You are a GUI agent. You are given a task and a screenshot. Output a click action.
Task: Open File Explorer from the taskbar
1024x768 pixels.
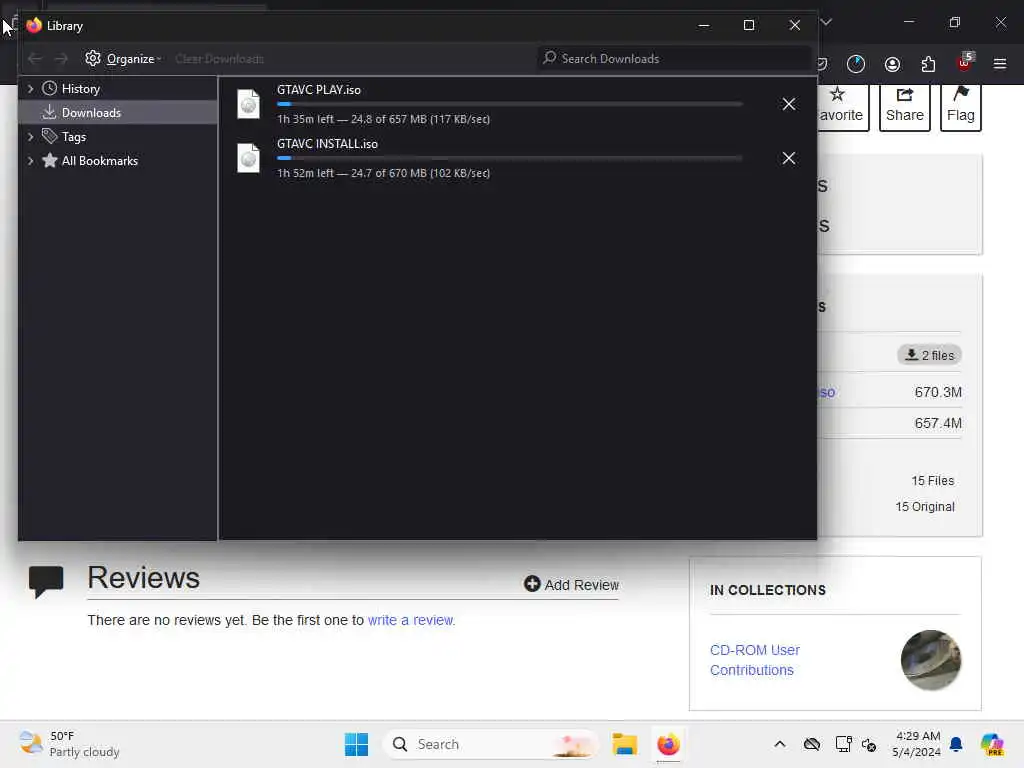point(624,744)
